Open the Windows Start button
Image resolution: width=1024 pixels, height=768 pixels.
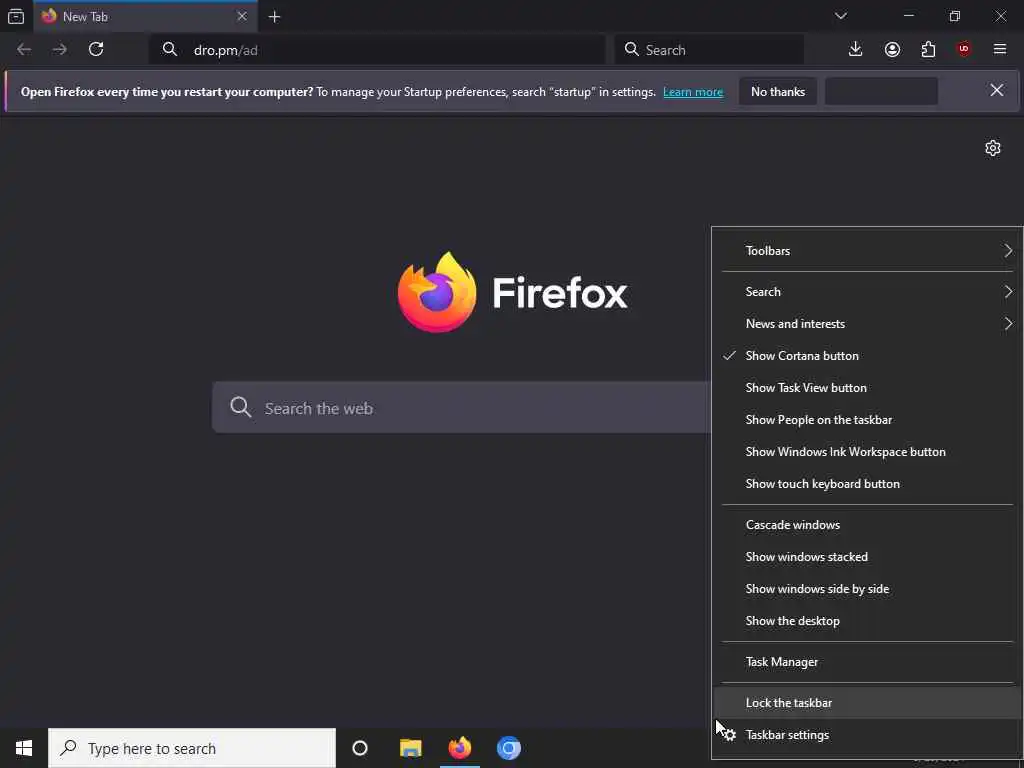pos(24,748)
